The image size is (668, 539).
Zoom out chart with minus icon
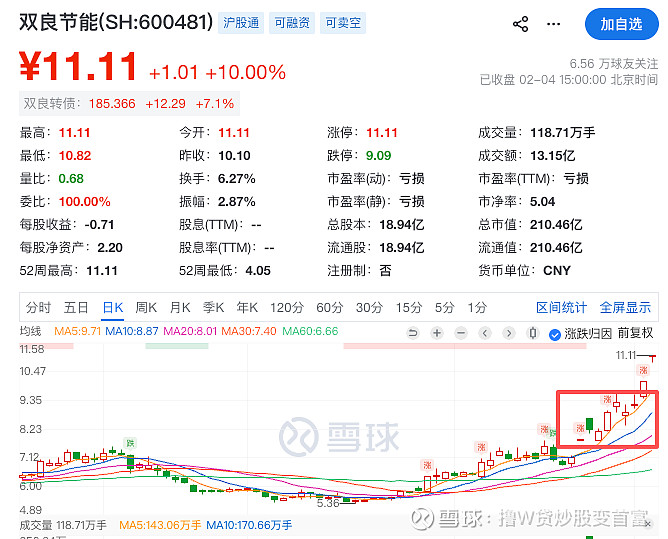pos(461,333)
